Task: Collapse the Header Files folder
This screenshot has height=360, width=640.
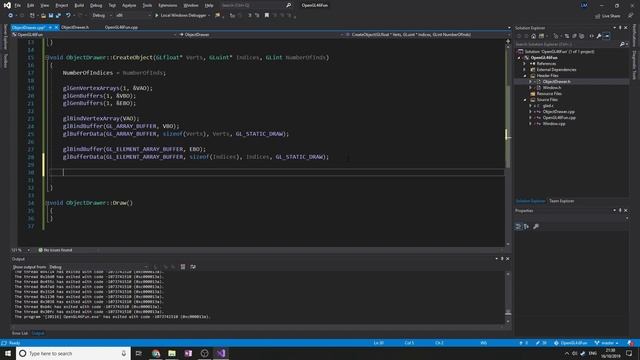Action: pyautogui.click(x=525, y=76)
